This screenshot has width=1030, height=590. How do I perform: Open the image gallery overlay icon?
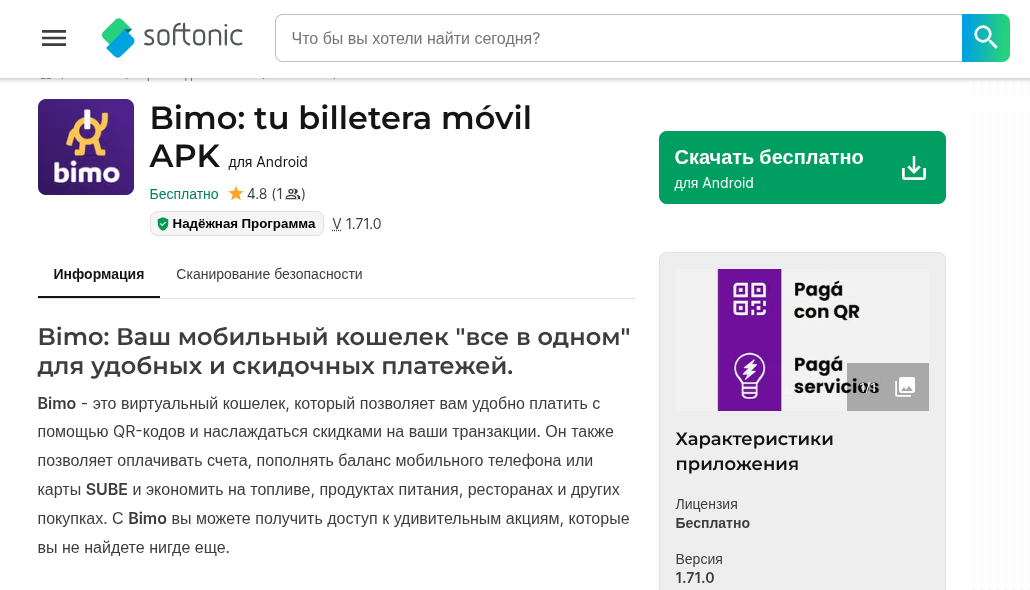click(x=905, y=387)
